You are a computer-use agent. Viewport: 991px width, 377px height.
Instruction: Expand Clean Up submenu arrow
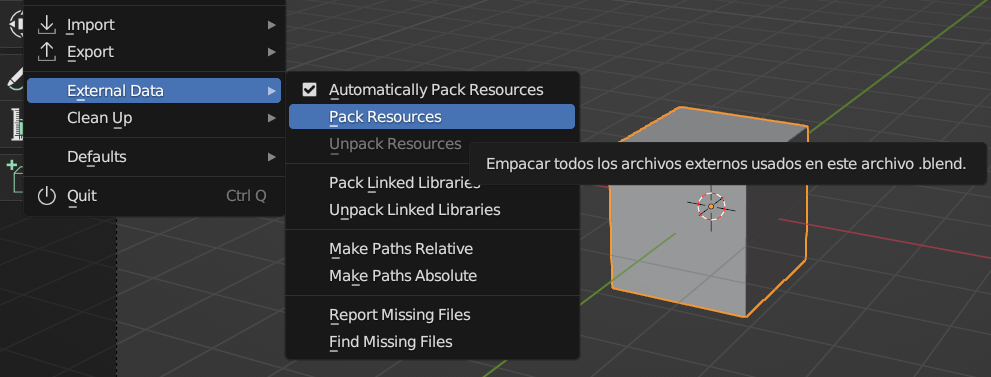[x=272, y=117]
